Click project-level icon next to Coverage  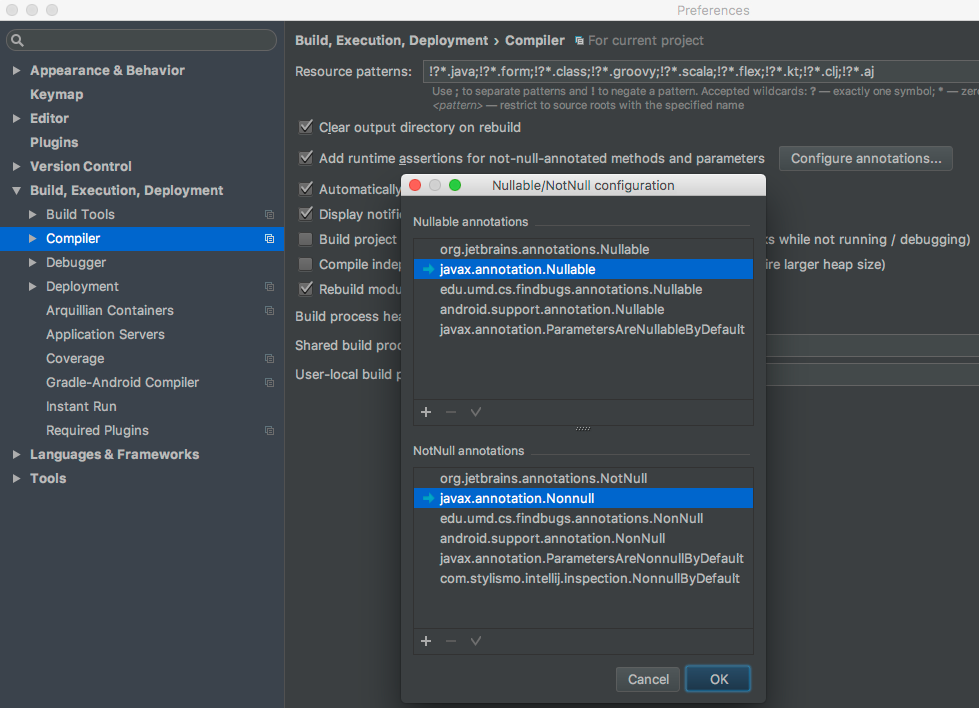tap(269, 358)
